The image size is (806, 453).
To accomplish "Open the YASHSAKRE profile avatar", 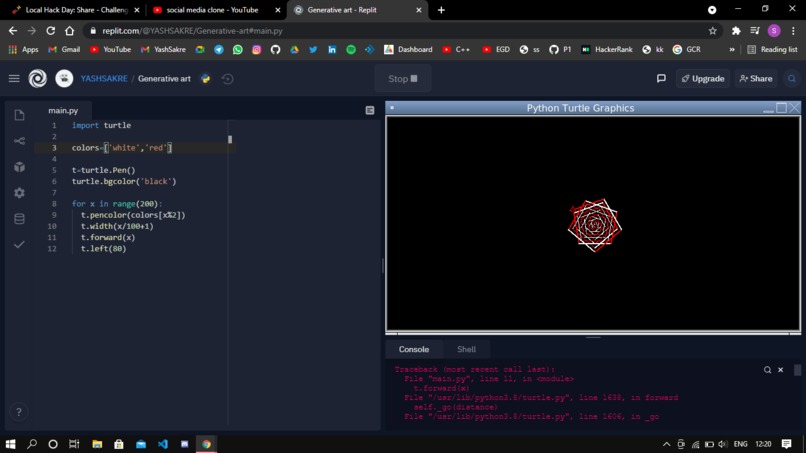I will [x=64, y=79].
